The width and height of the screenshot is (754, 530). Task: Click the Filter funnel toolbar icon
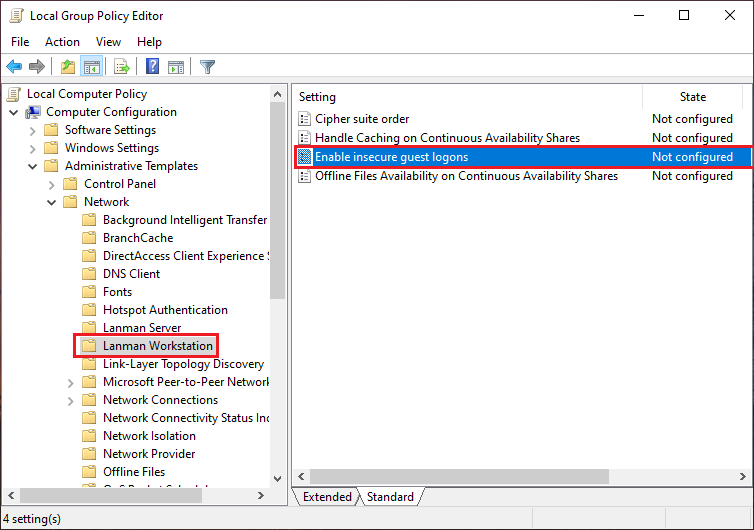(x=207, y=67)
